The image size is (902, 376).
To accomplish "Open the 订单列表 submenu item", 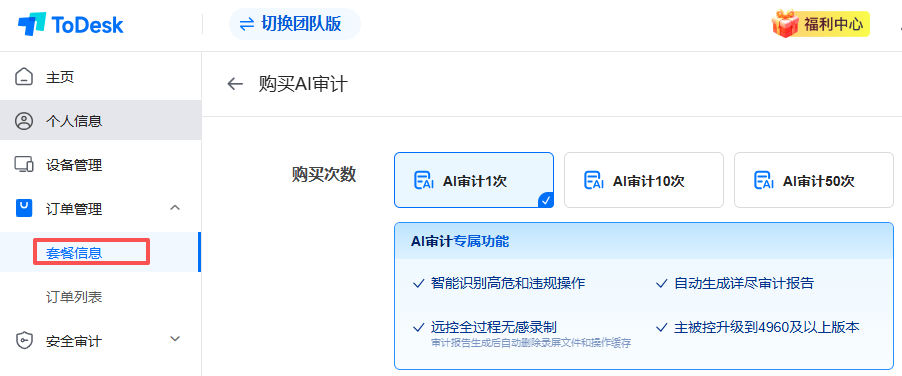I will pyautogui.click(x=101, y=297).
